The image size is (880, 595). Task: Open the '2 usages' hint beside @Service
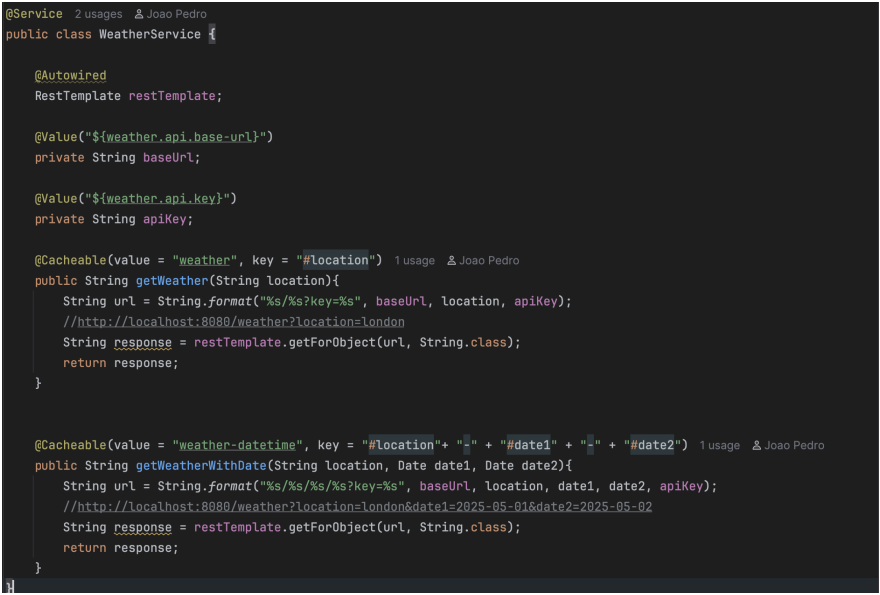98,14
